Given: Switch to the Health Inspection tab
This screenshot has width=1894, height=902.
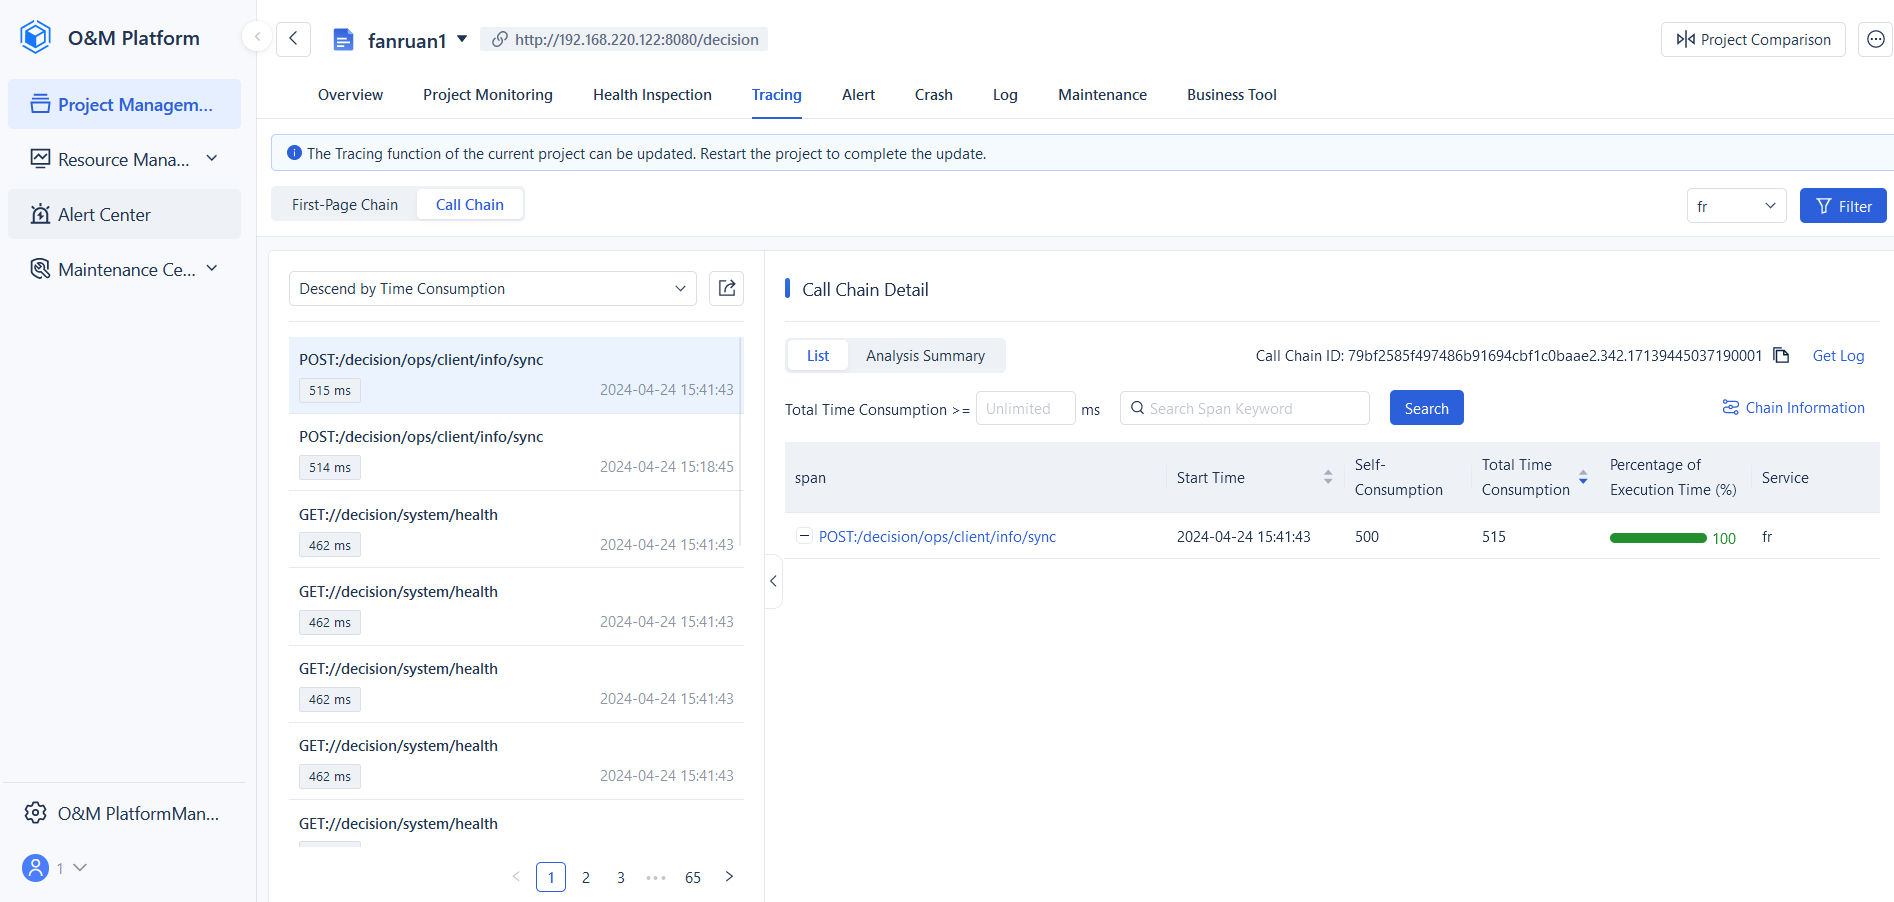Looking at the screenshot, I should 652,95.
